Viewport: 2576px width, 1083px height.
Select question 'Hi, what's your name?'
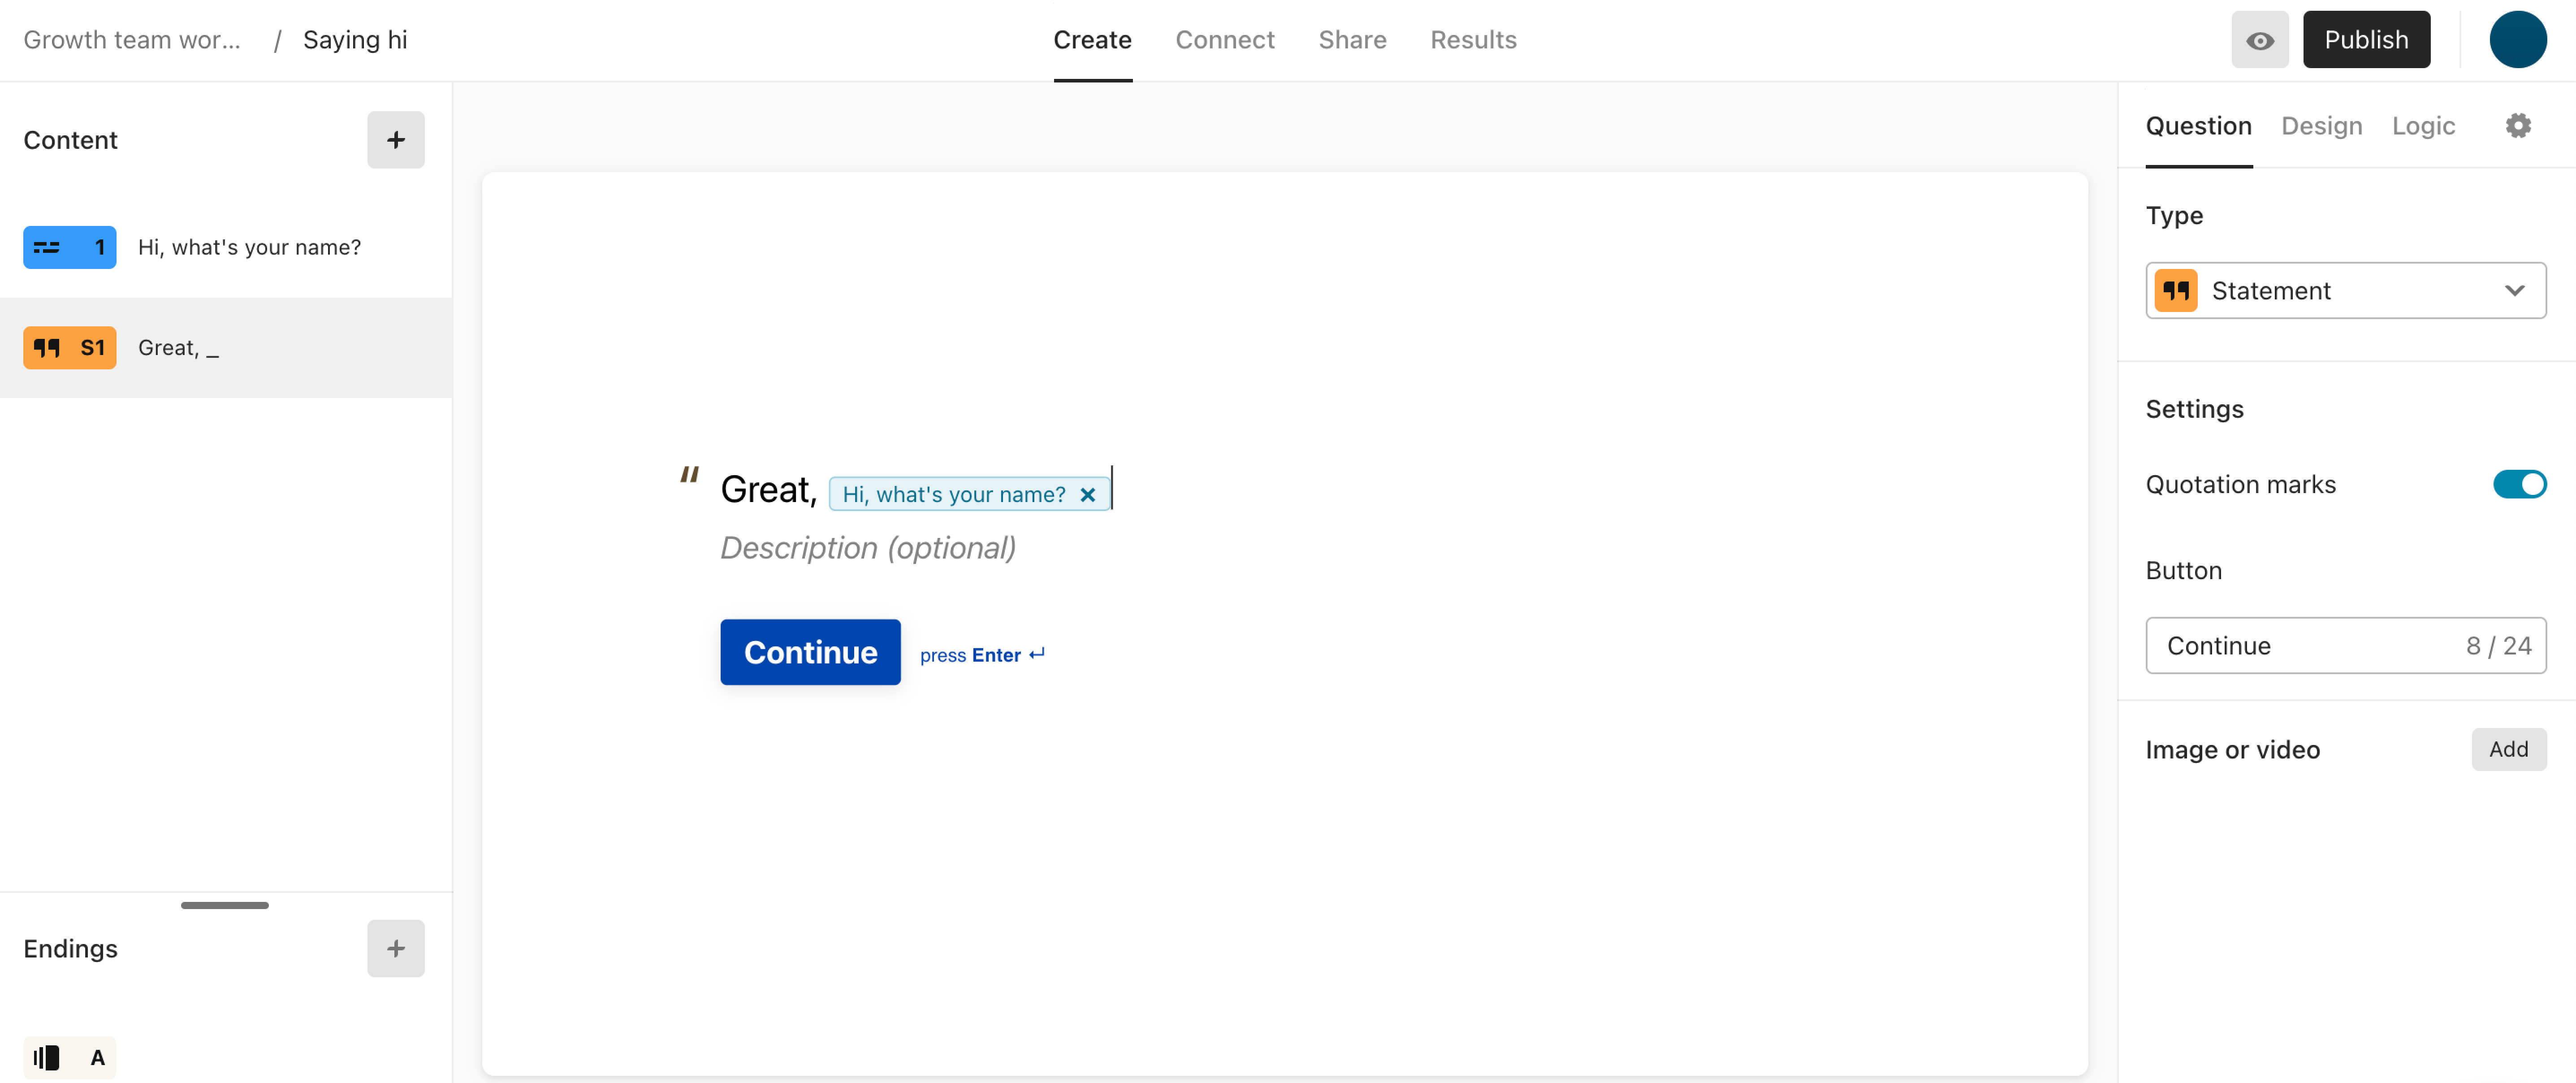point(226,247)
